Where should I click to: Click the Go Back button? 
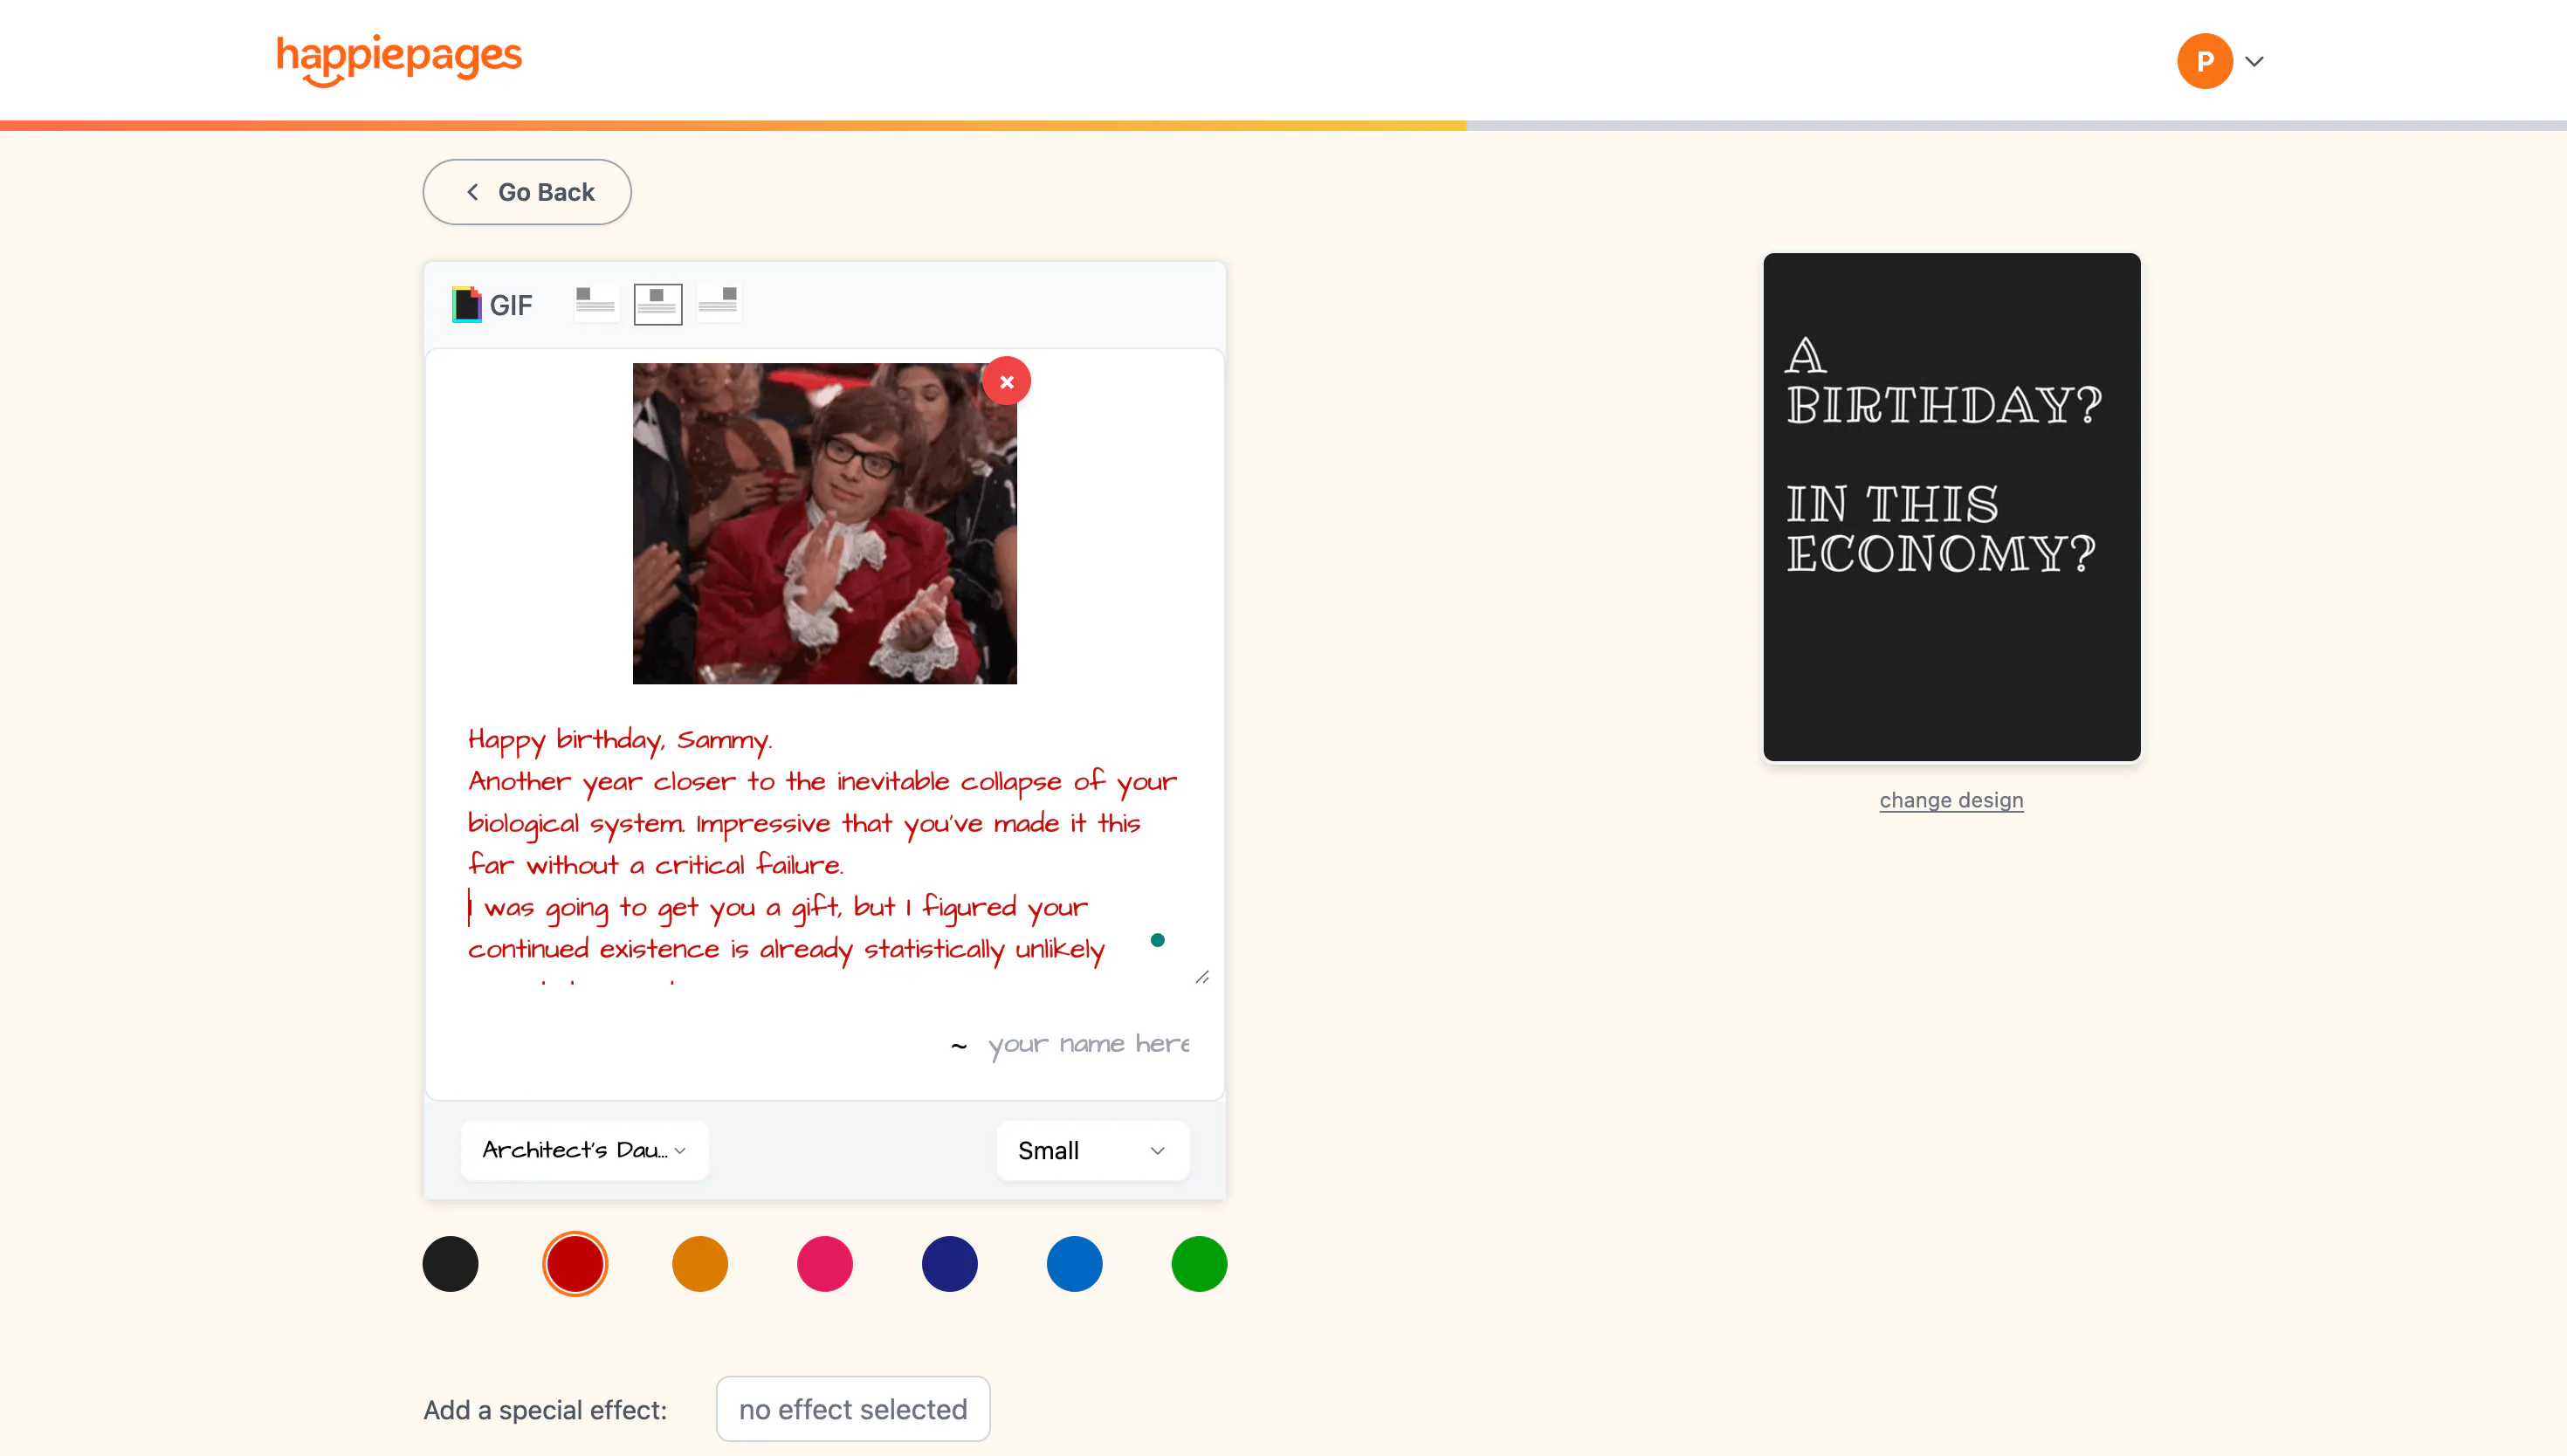[x=527, y=192]
